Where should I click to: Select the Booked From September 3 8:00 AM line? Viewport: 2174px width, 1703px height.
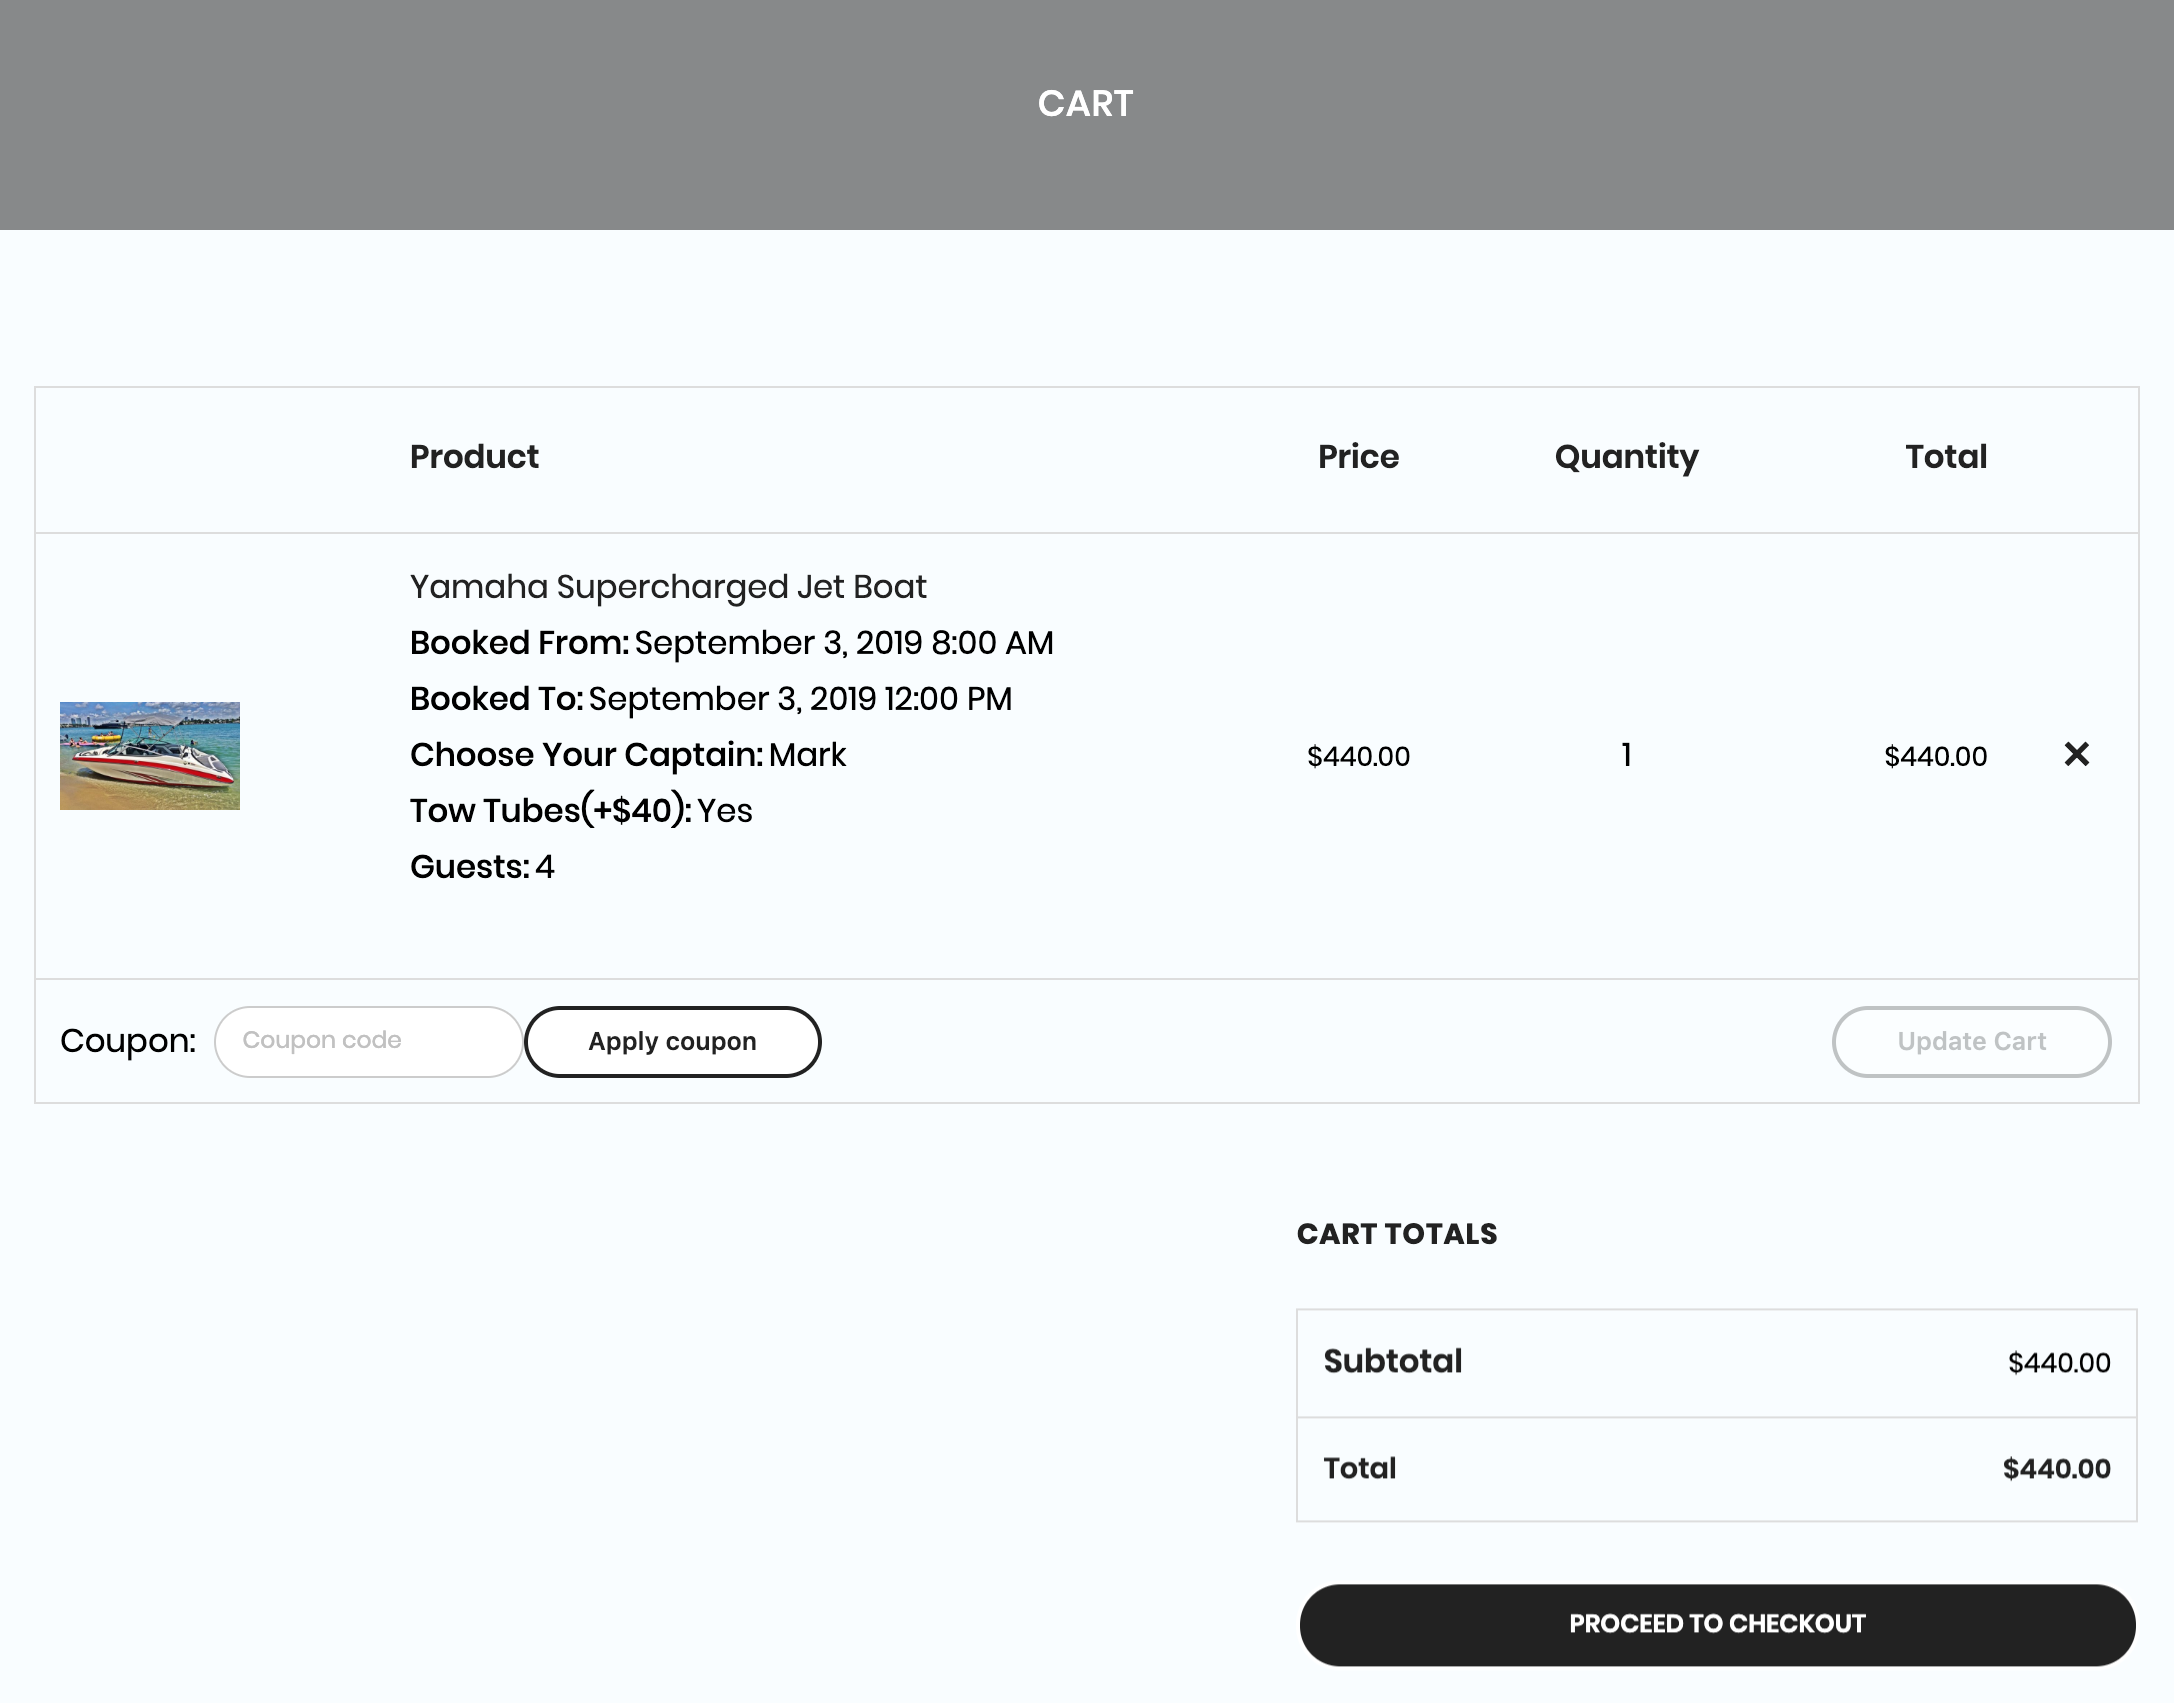[732, 643]
